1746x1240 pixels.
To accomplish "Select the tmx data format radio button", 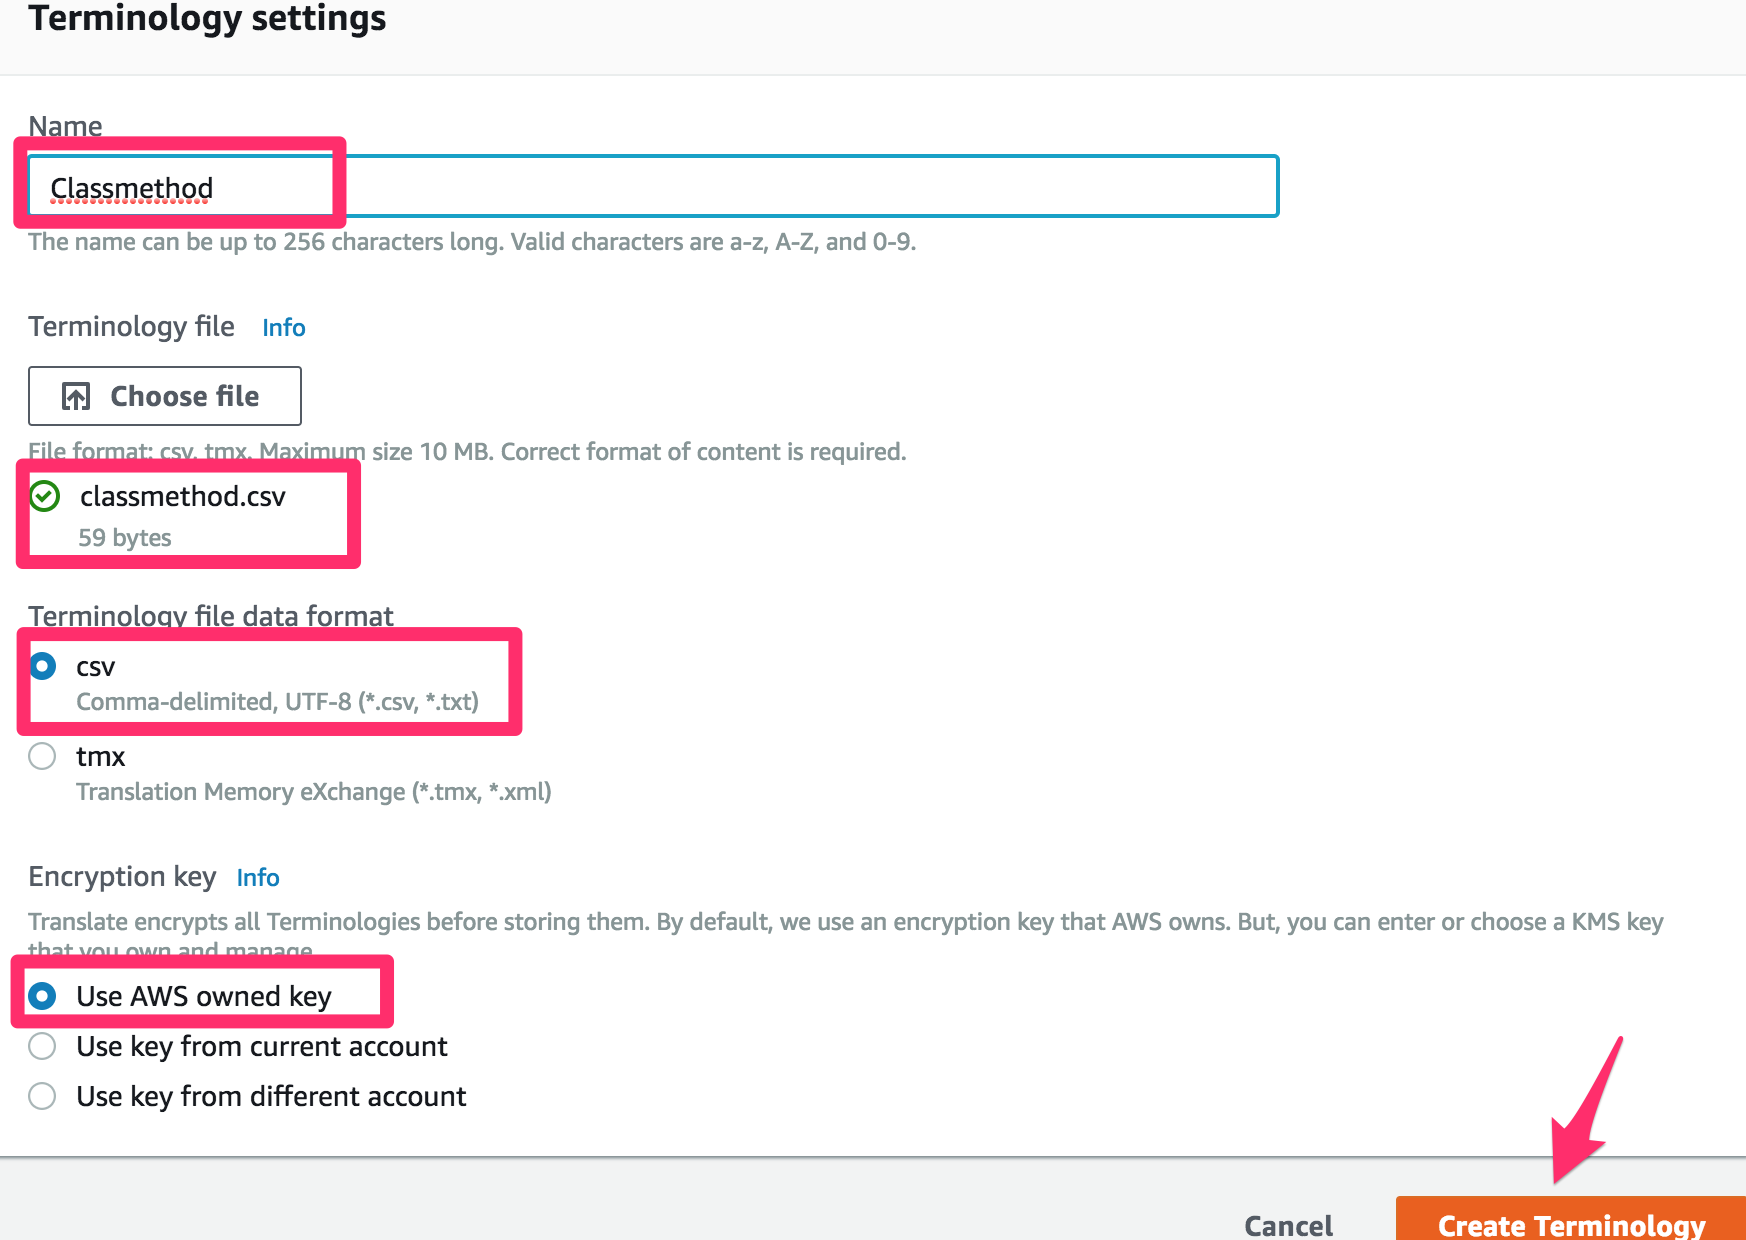I will tap(42, 757).
